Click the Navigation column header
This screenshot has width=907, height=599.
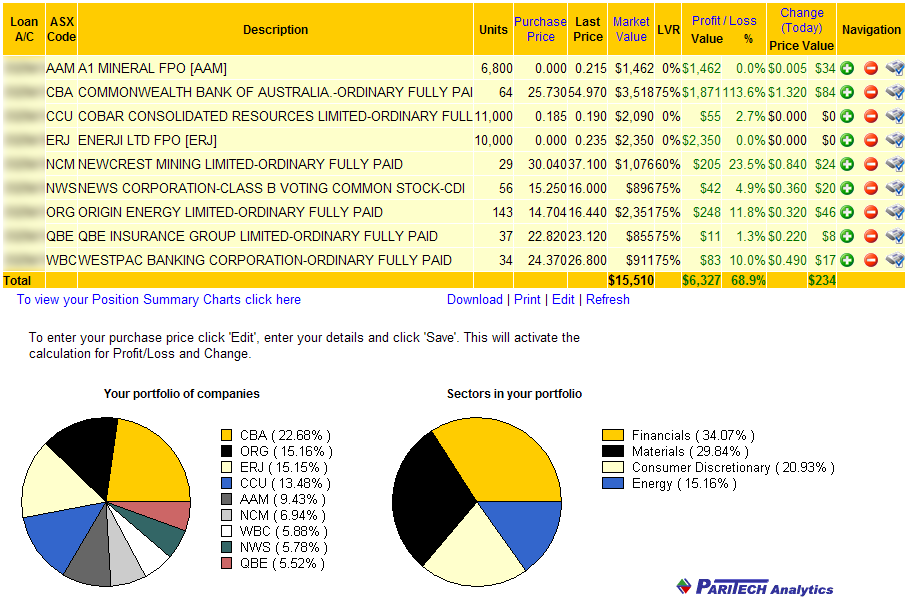pyautogui.click(x=871, y=29)
